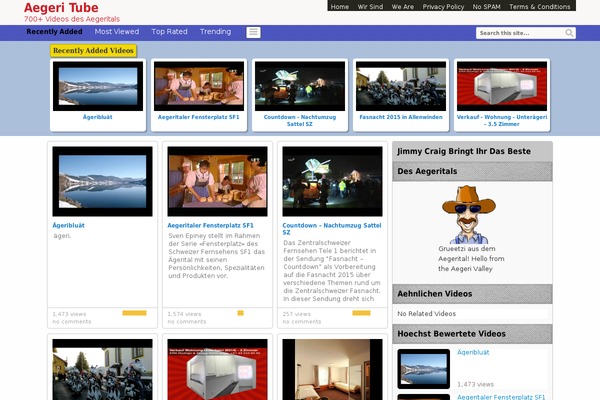
Task: Open the No SPAM page
Action: [x=486, y=7]
